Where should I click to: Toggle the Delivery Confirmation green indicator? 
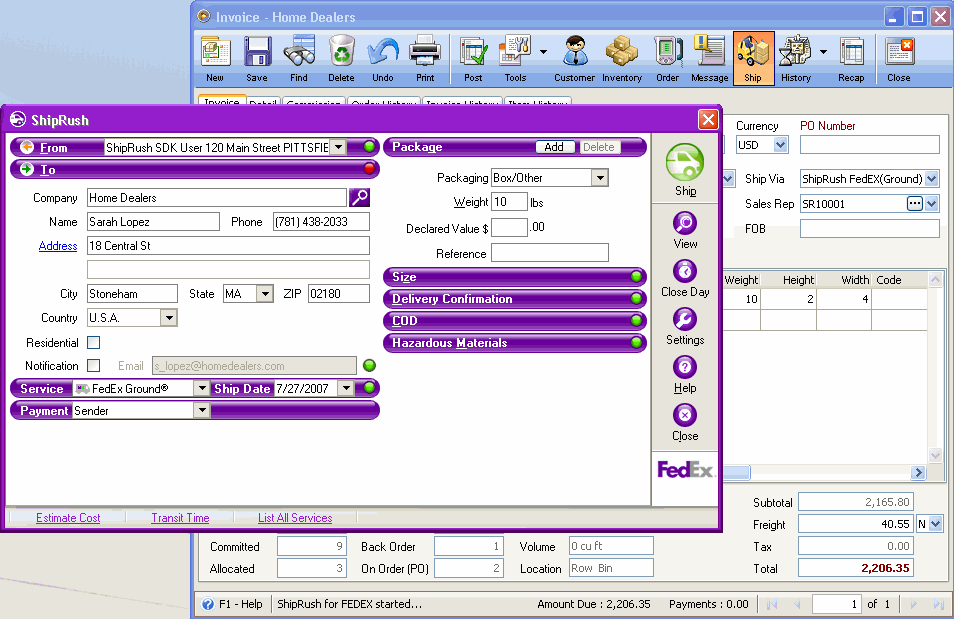coord(637,299)
